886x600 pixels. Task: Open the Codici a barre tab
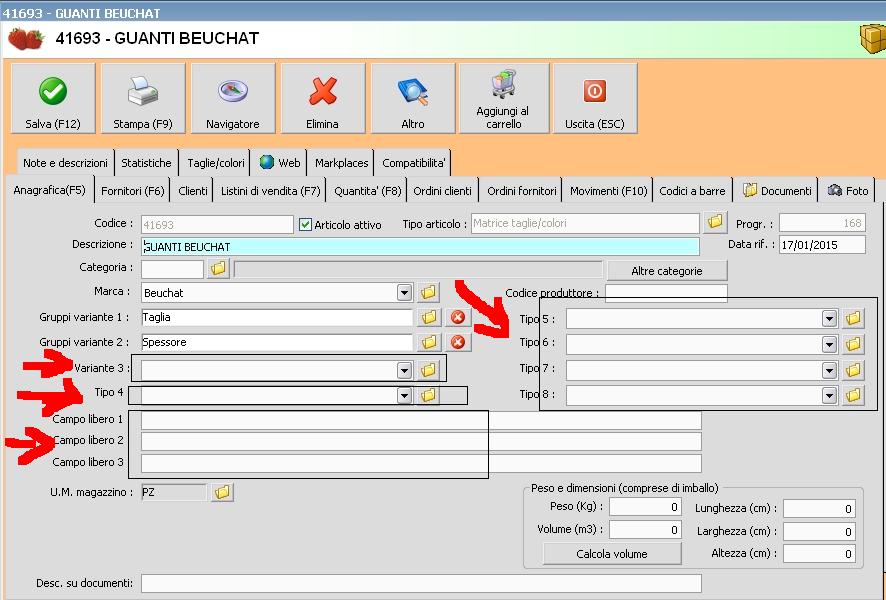point(692,191)
